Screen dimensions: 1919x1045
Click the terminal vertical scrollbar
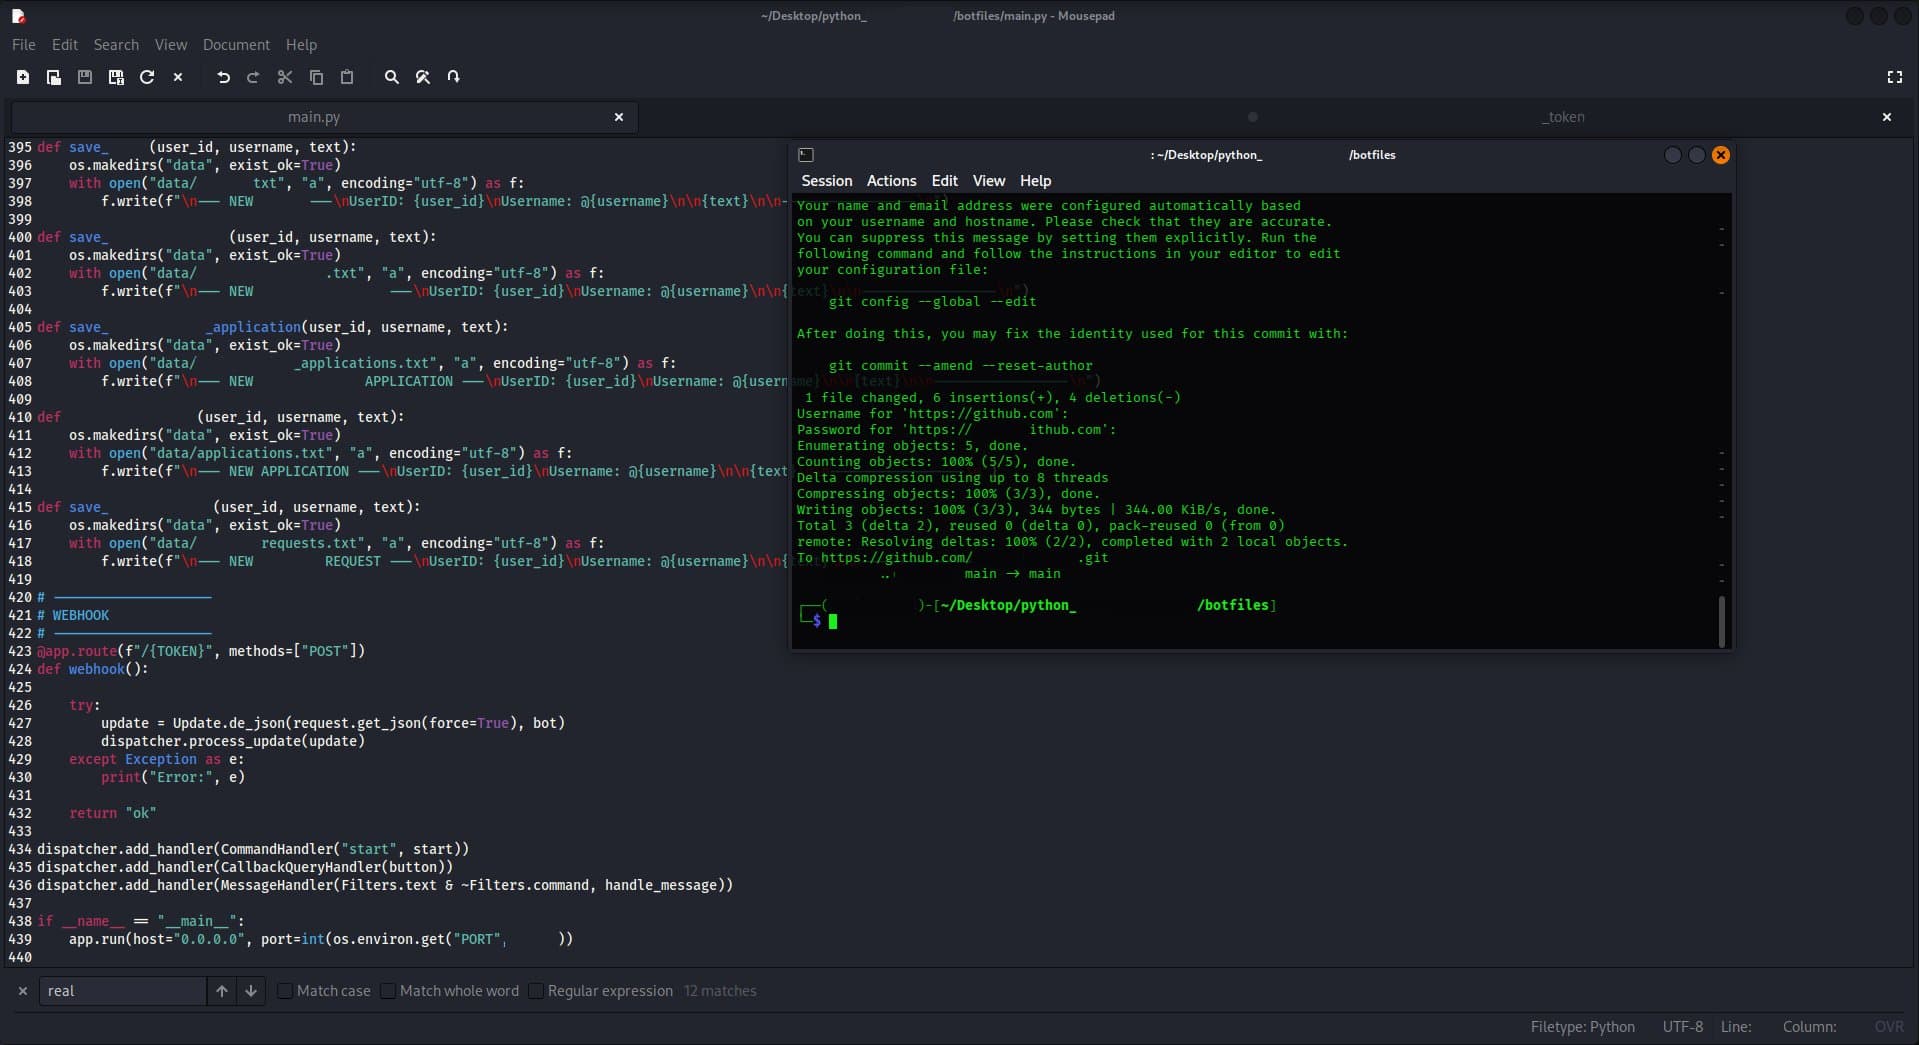click(x=1722, y=621)
